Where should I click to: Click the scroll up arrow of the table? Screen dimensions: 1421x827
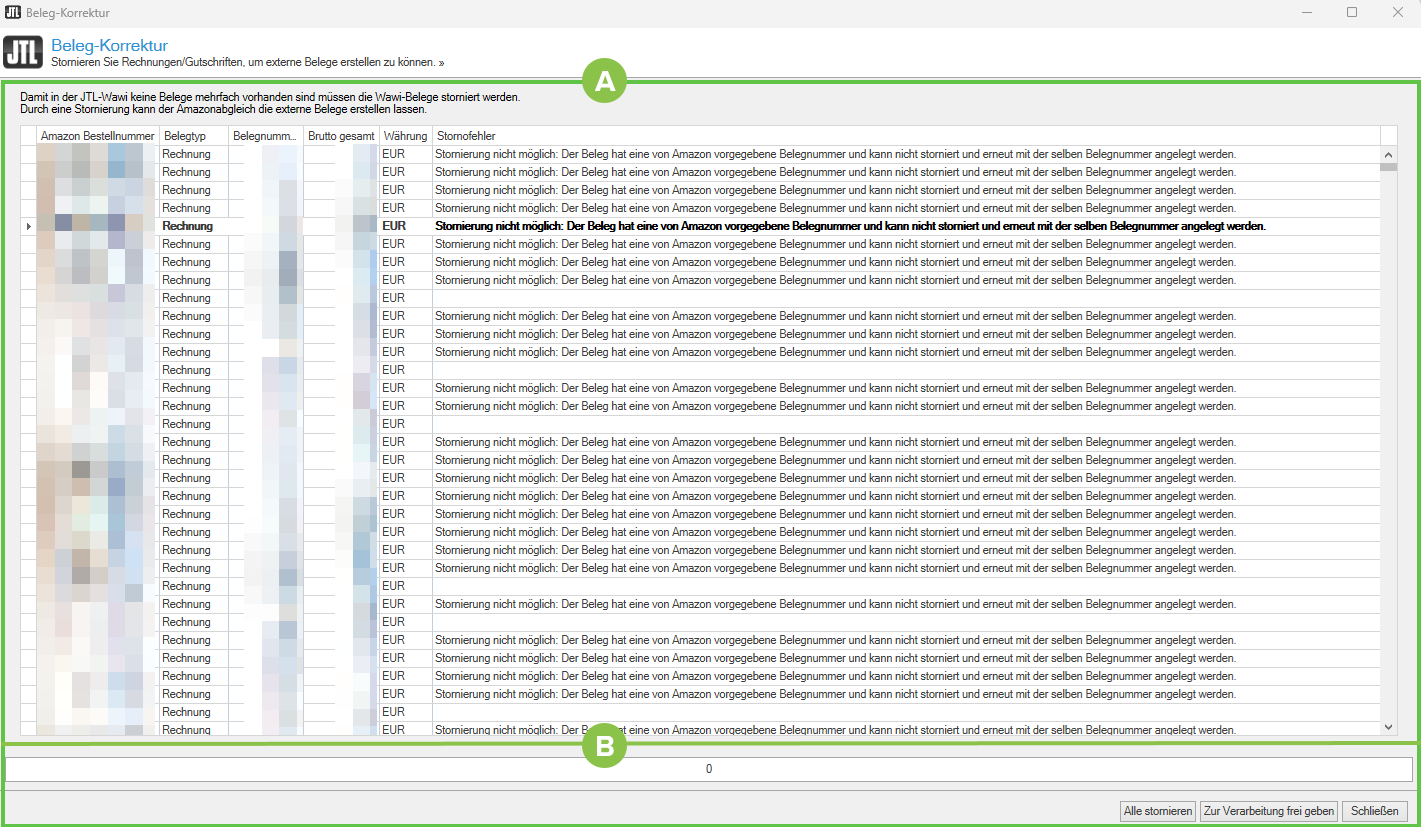[x=1388, y=155]
